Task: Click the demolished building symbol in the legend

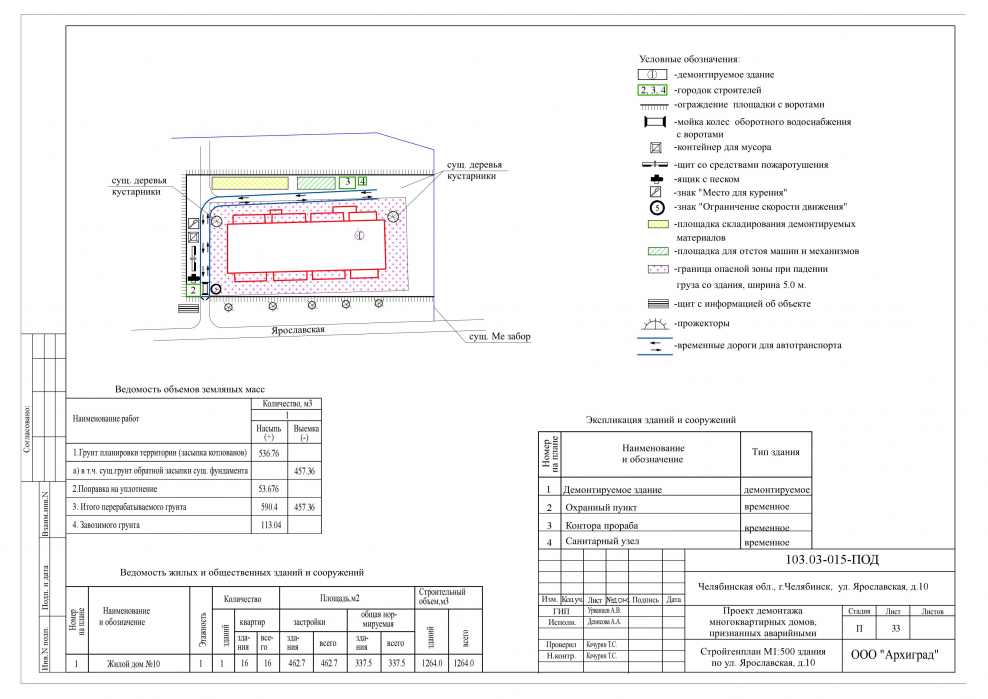Action: pos(652,75)
